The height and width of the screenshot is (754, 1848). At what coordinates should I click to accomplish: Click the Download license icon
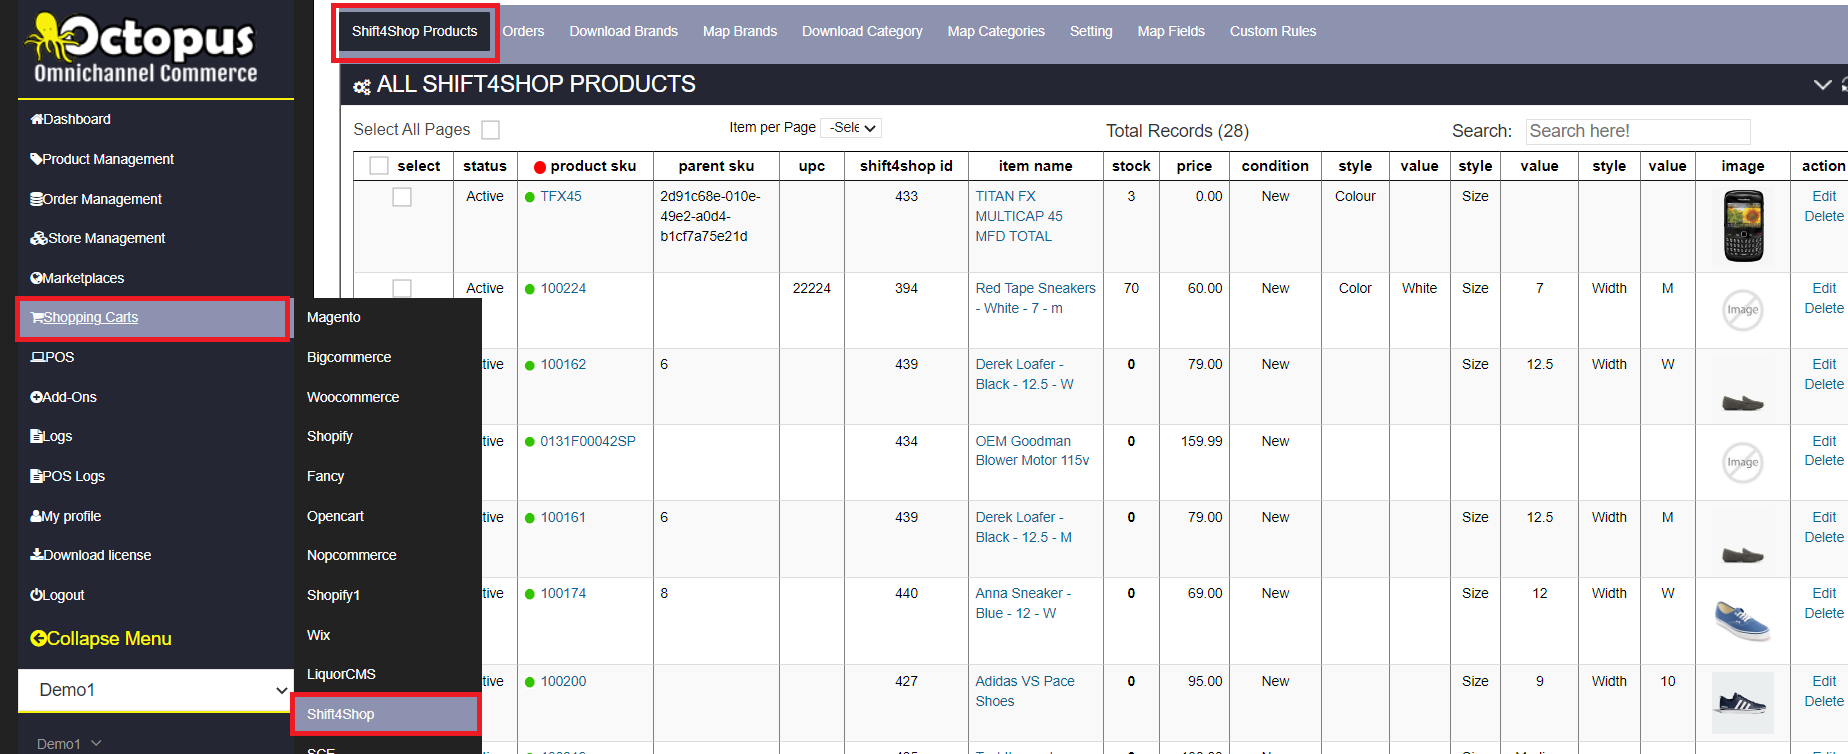36,555
